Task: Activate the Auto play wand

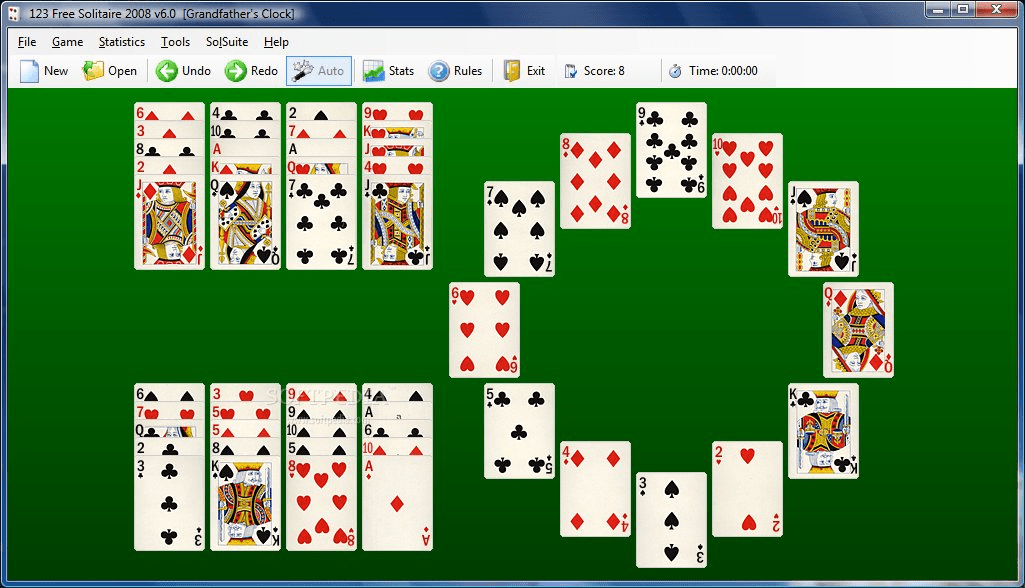Action: [x=318, y=70]
